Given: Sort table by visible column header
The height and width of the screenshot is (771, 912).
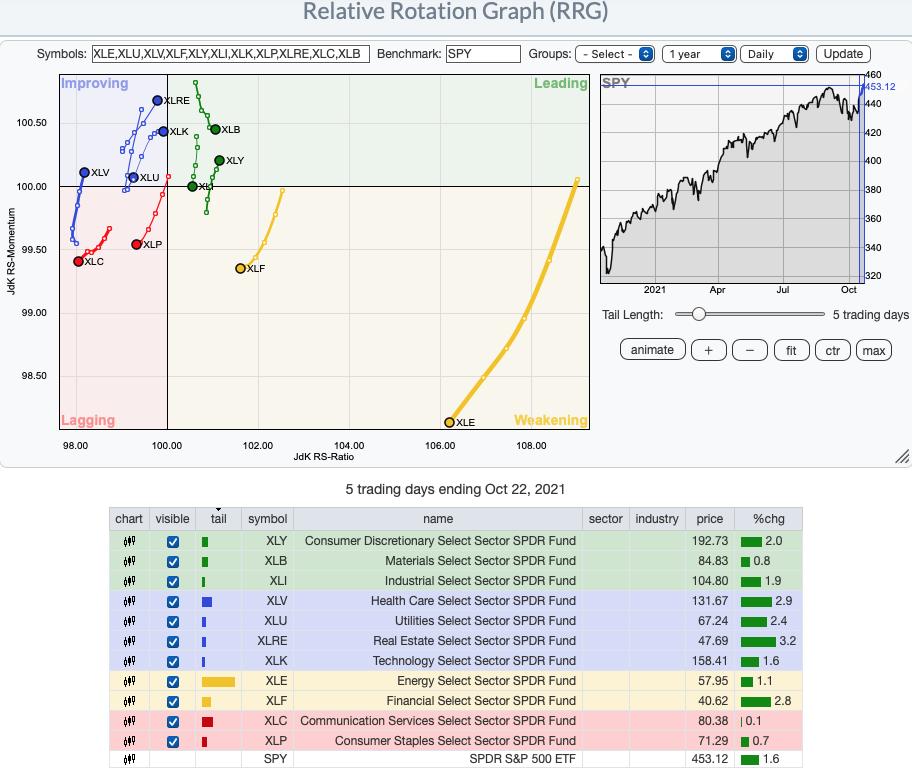Looking at the screenshot, I should click(172, 519).
